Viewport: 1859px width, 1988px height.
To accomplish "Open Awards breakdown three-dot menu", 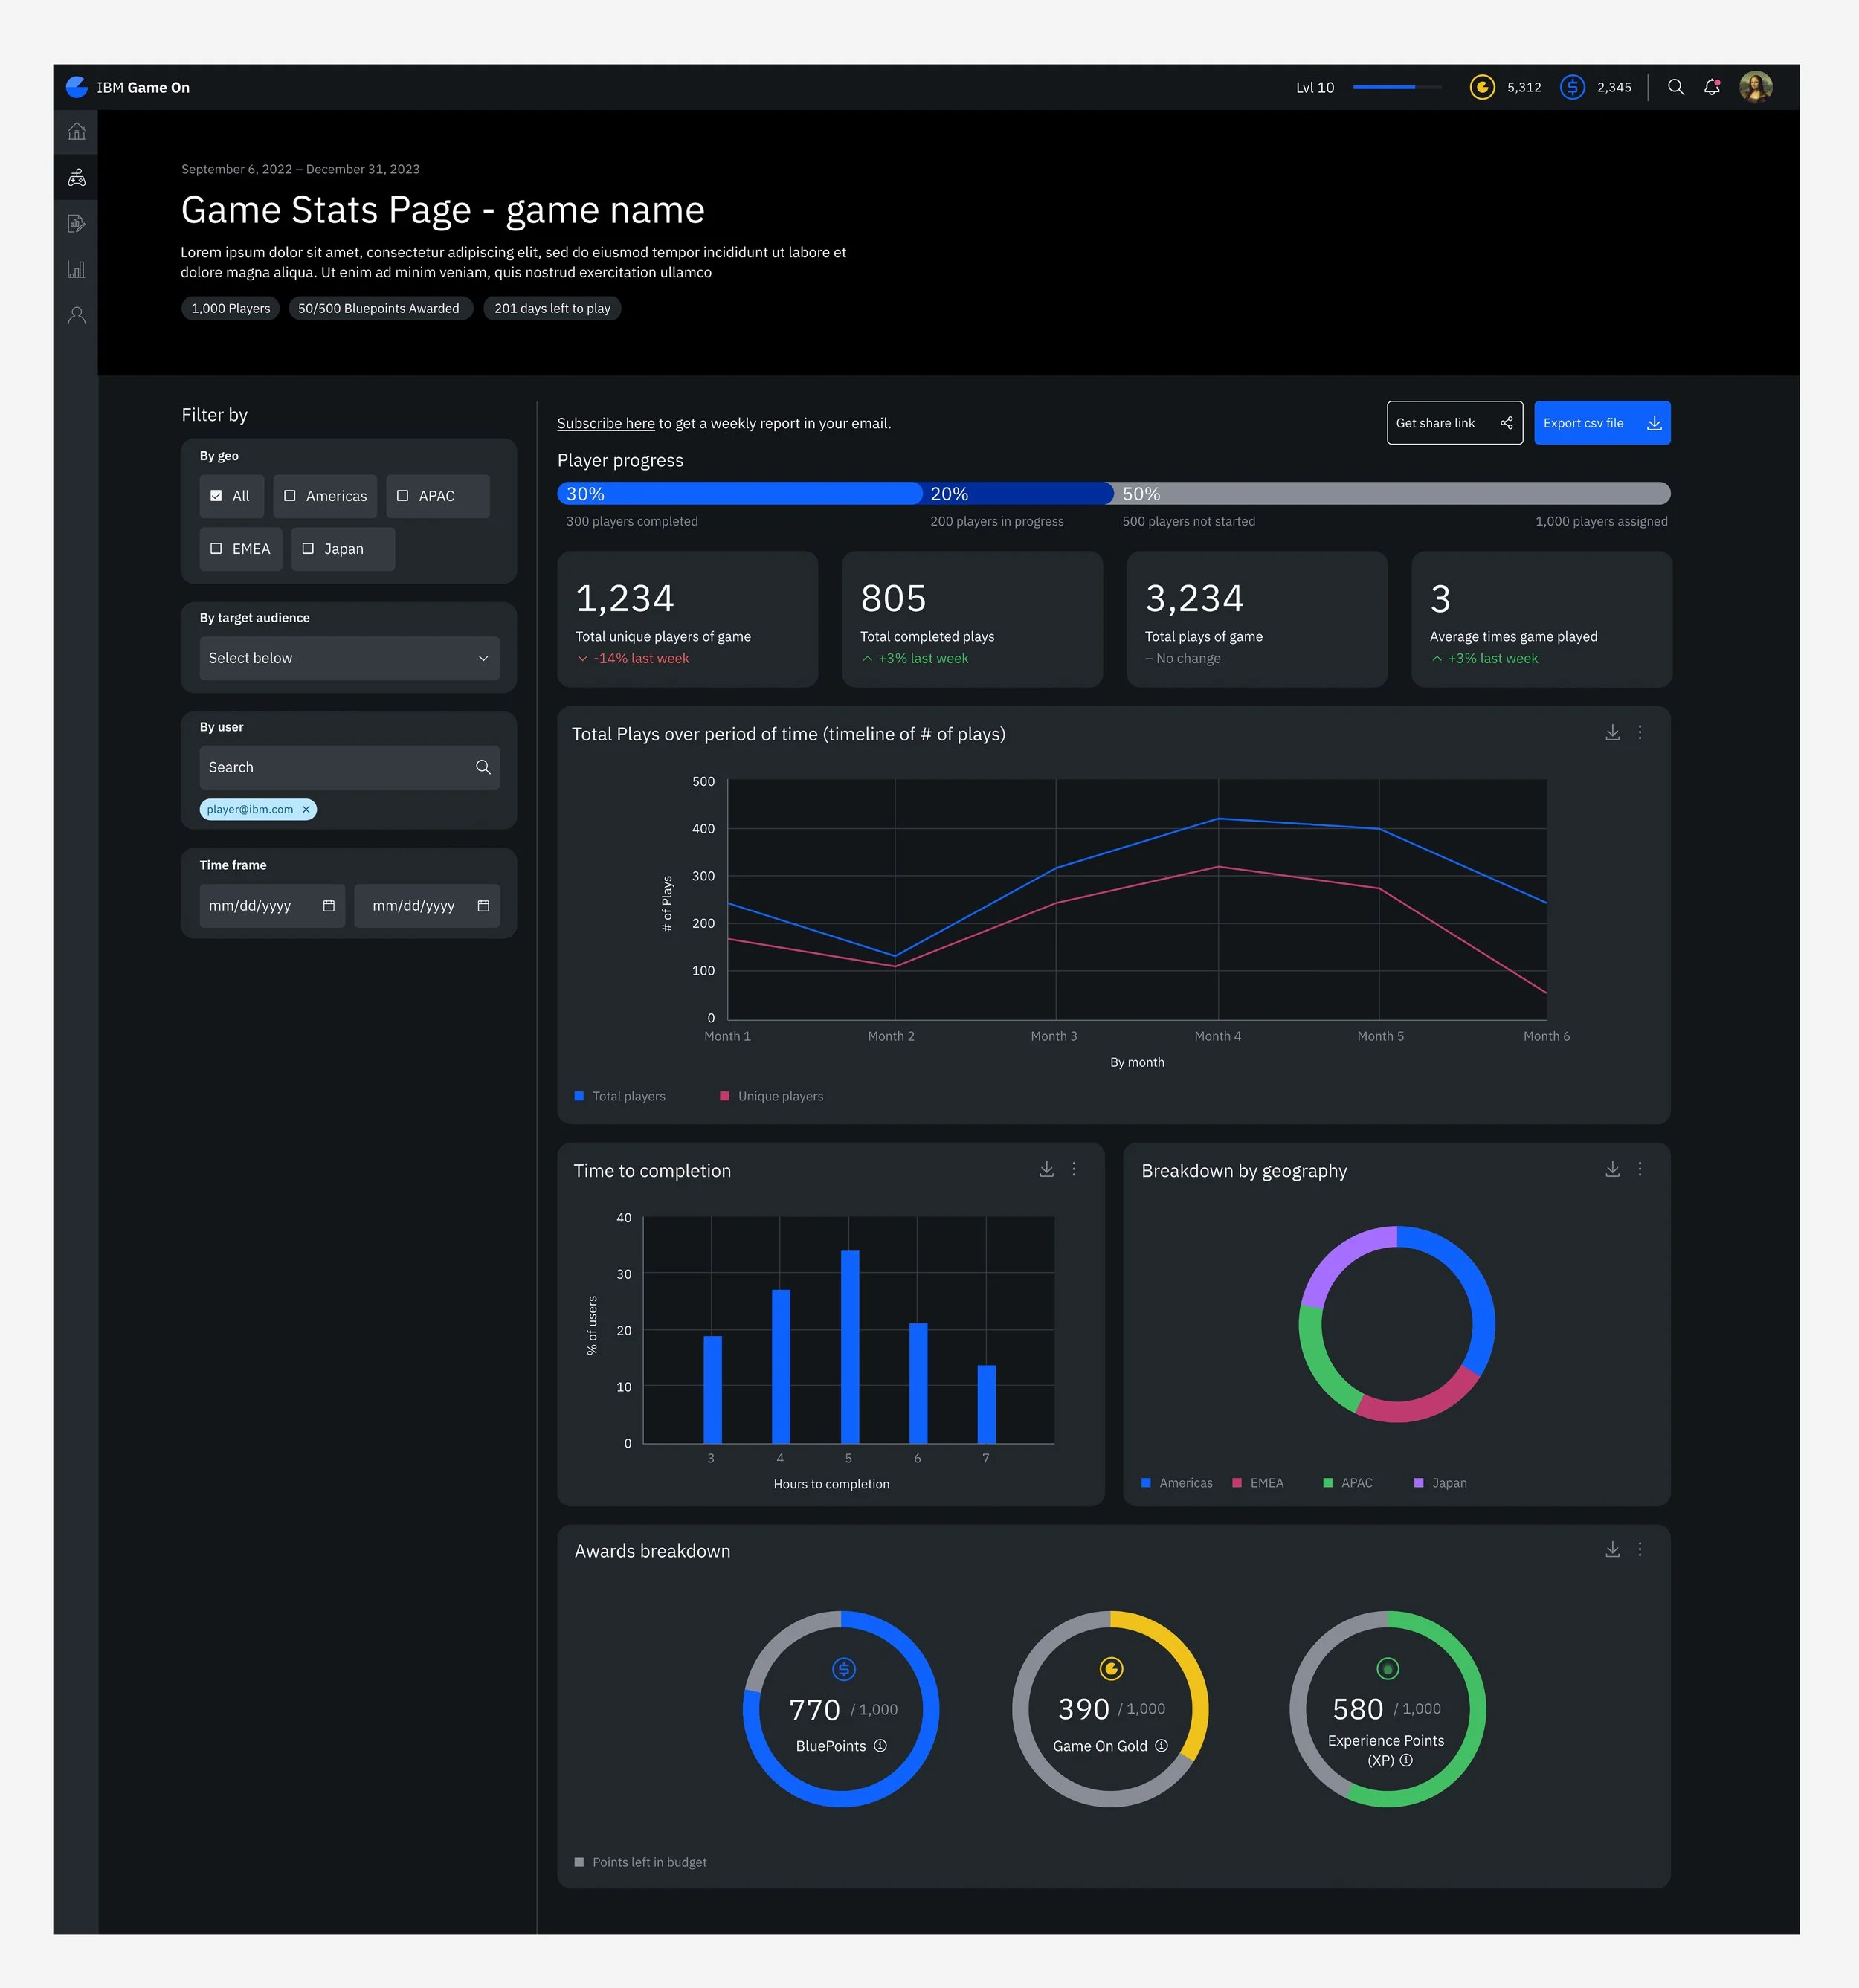I will tap(1640, 1549).
